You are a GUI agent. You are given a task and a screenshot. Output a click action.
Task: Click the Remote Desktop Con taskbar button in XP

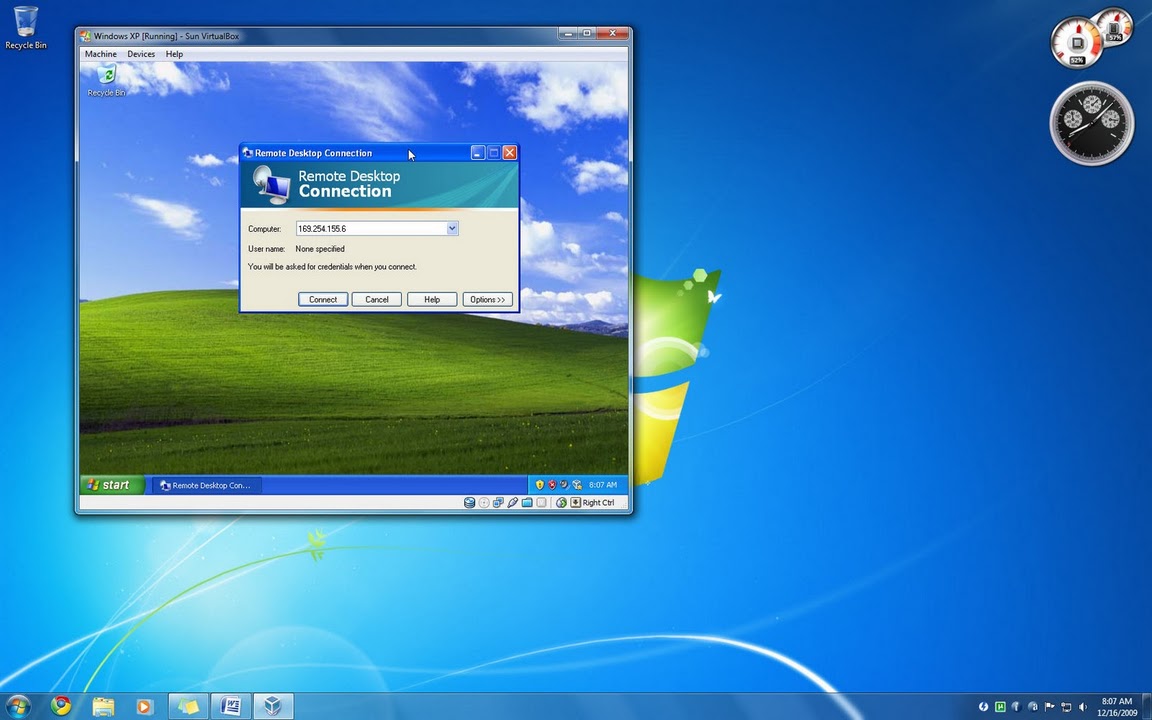pos(206,485)
